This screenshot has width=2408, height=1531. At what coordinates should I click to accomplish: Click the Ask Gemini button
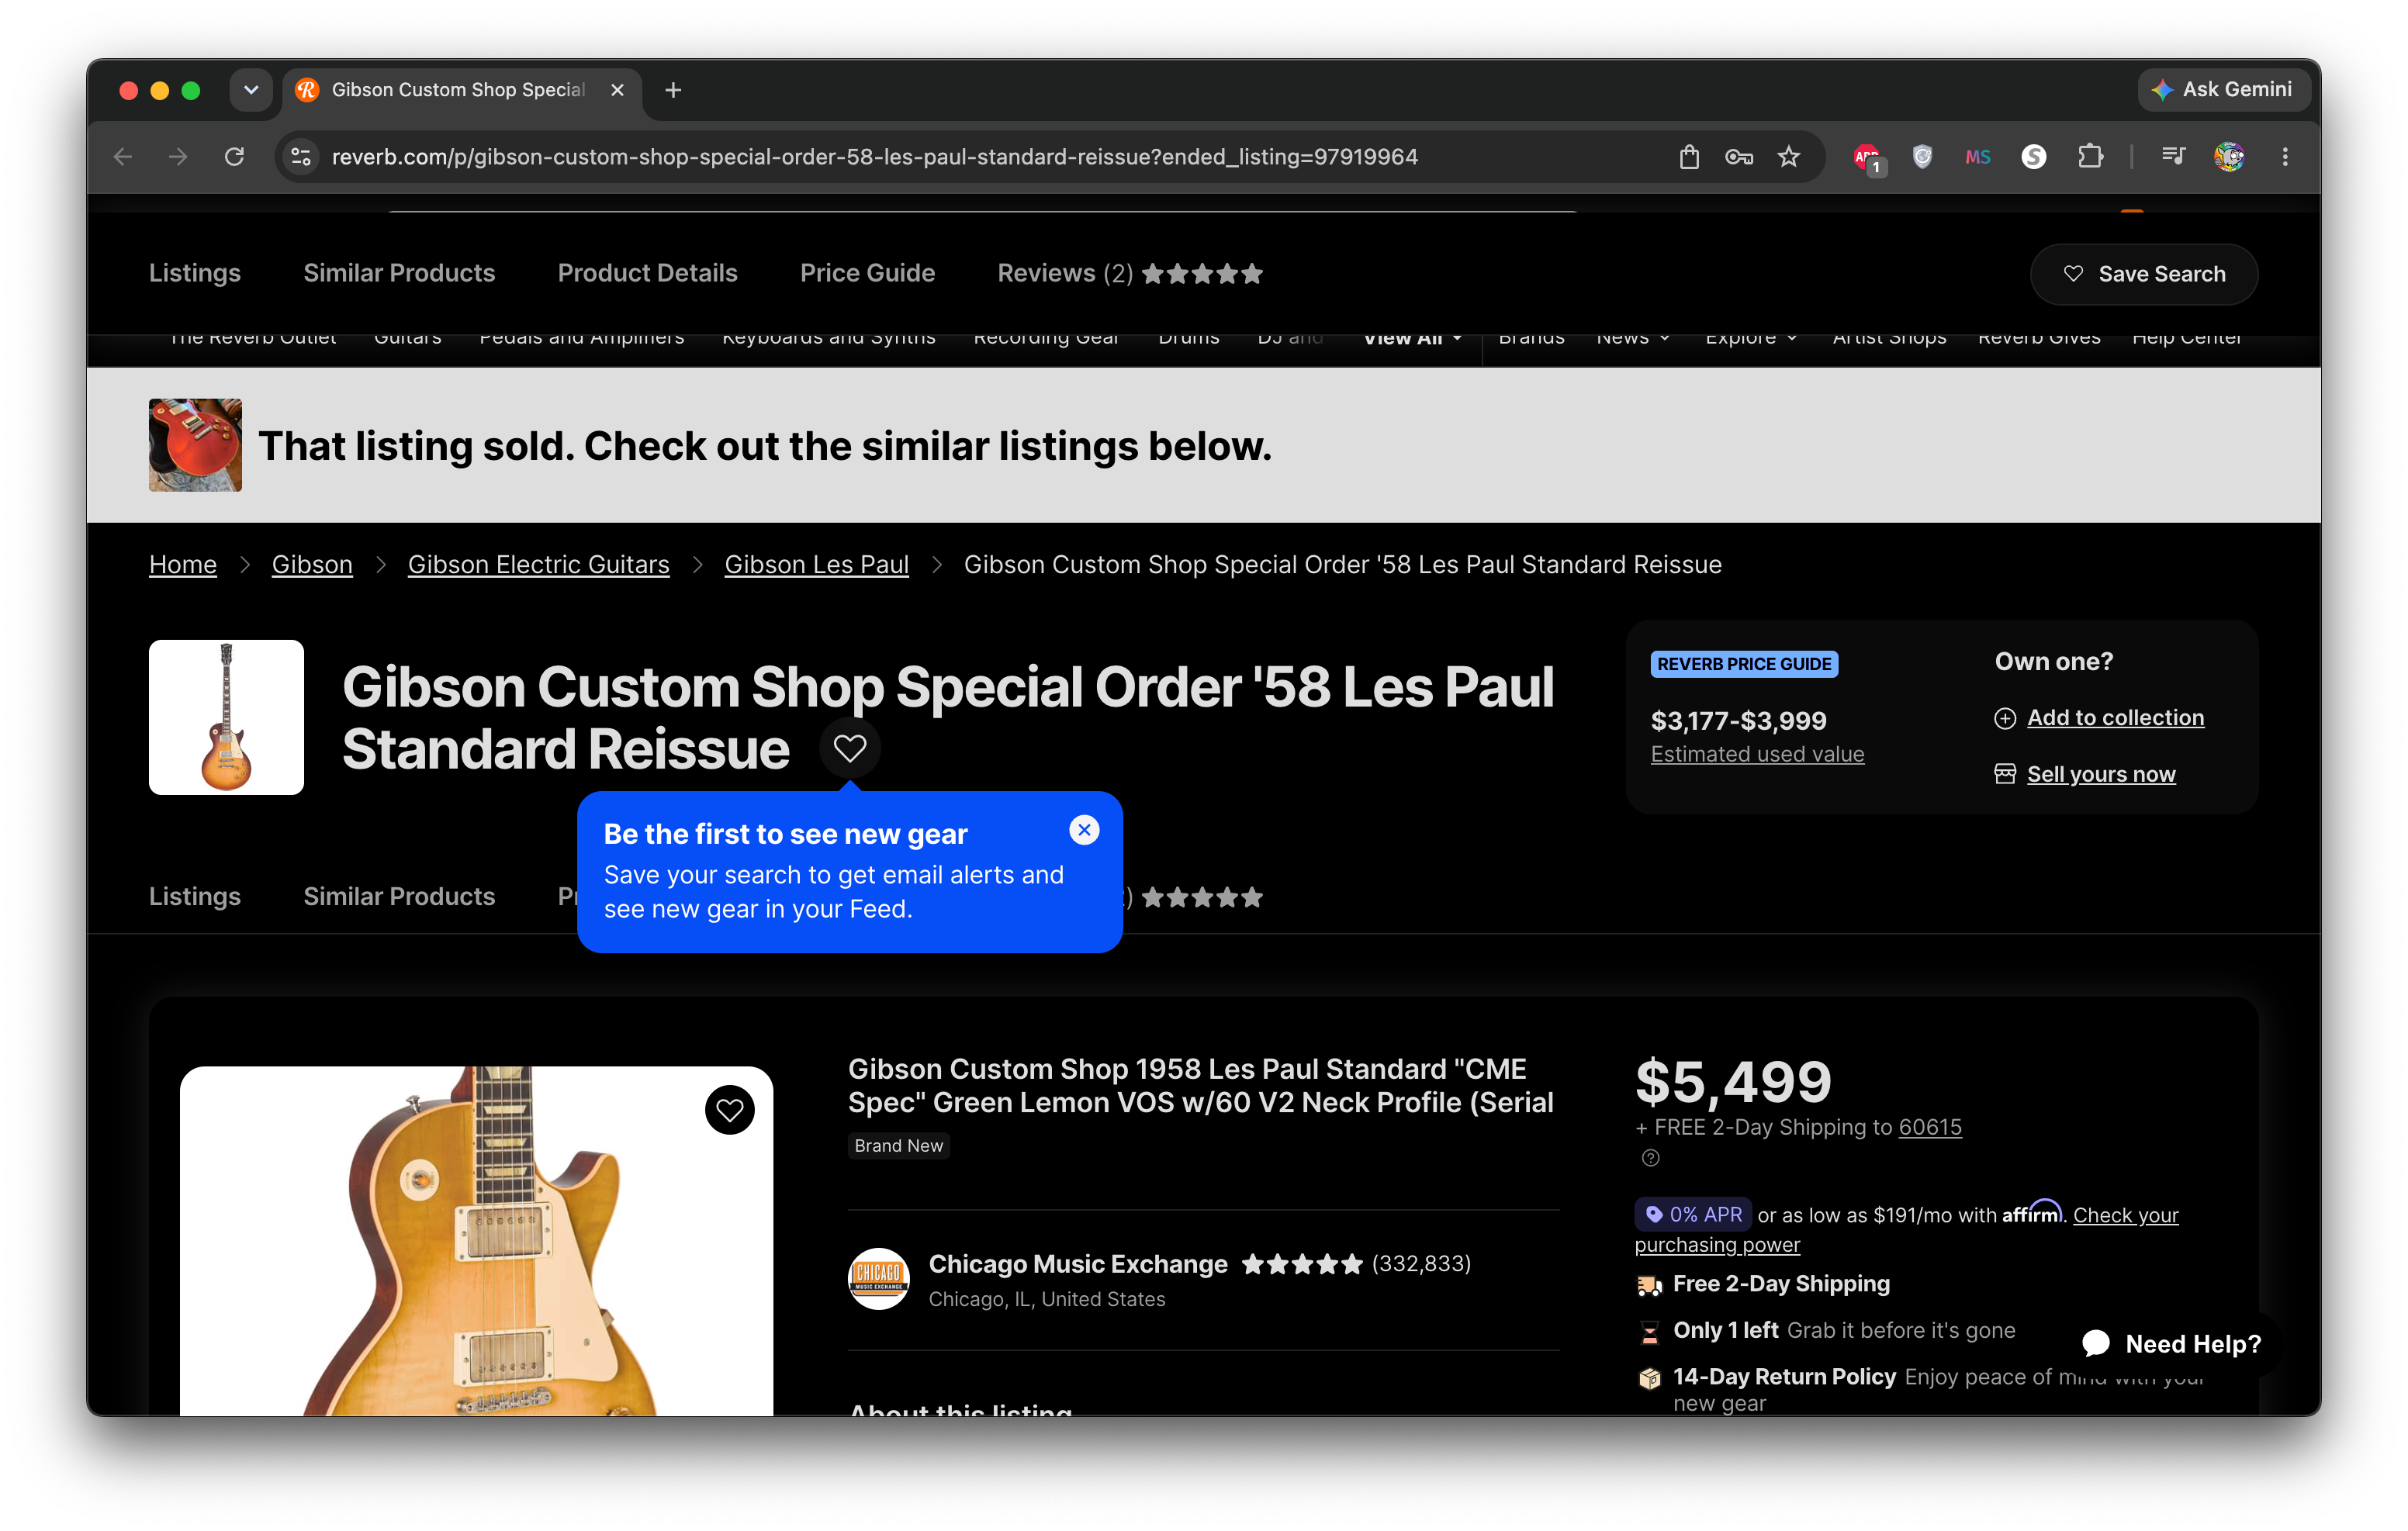2223,89
